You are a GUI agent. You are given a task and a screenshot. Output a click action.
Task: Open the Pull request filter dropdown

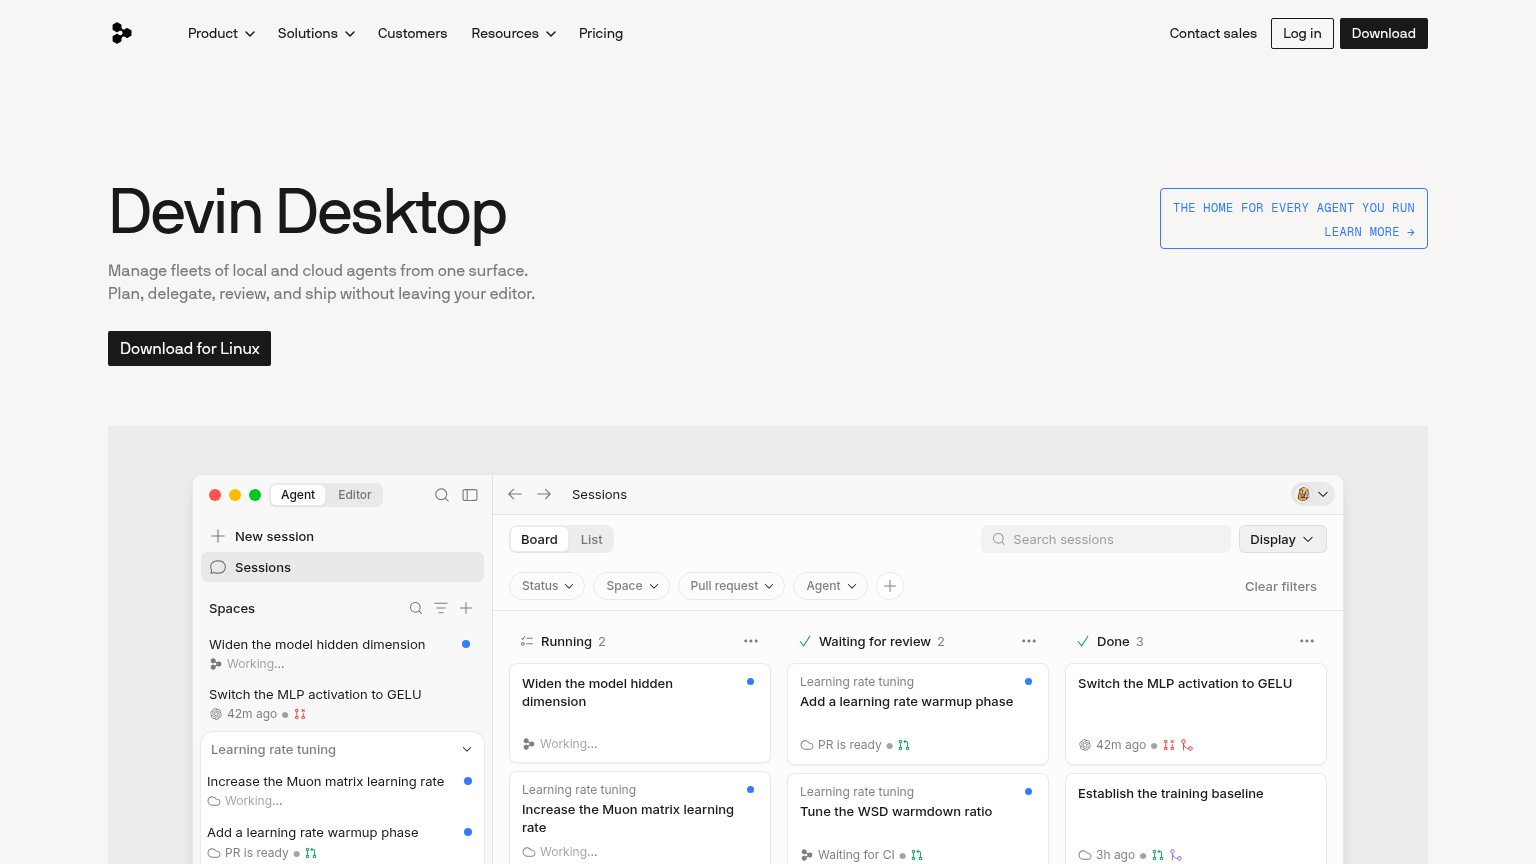(x=731, y=586)
